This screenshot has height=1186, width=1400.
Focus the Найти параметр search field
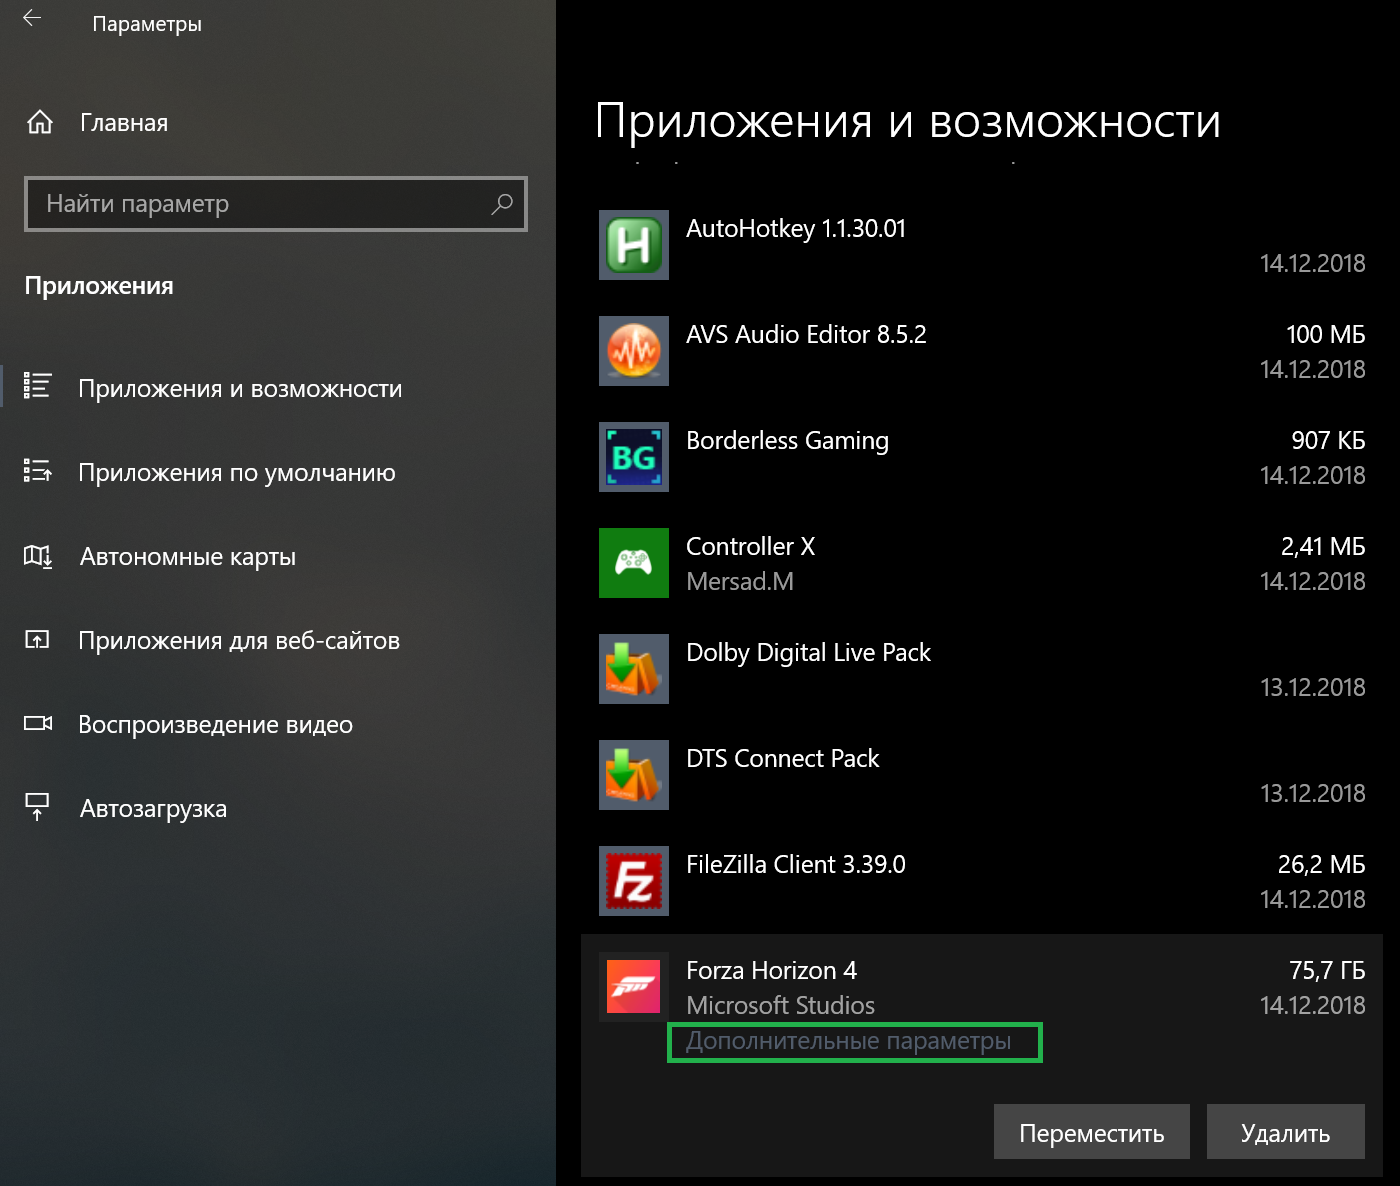pyautogui.click(x=276, y=204)
